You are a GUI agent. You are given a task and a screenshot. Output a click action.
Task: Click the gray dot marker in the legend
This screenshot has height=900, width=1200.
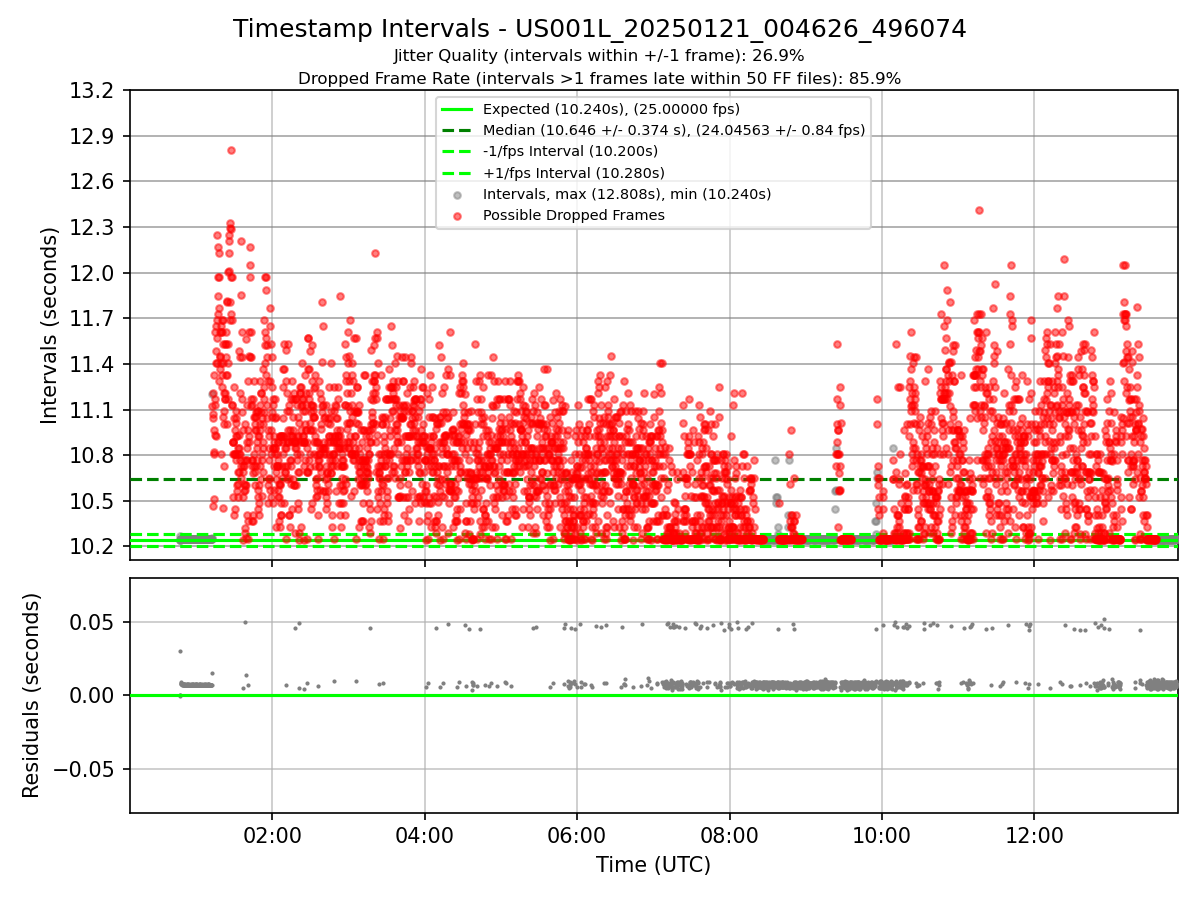pyautogui.click(x=457, y=194)
